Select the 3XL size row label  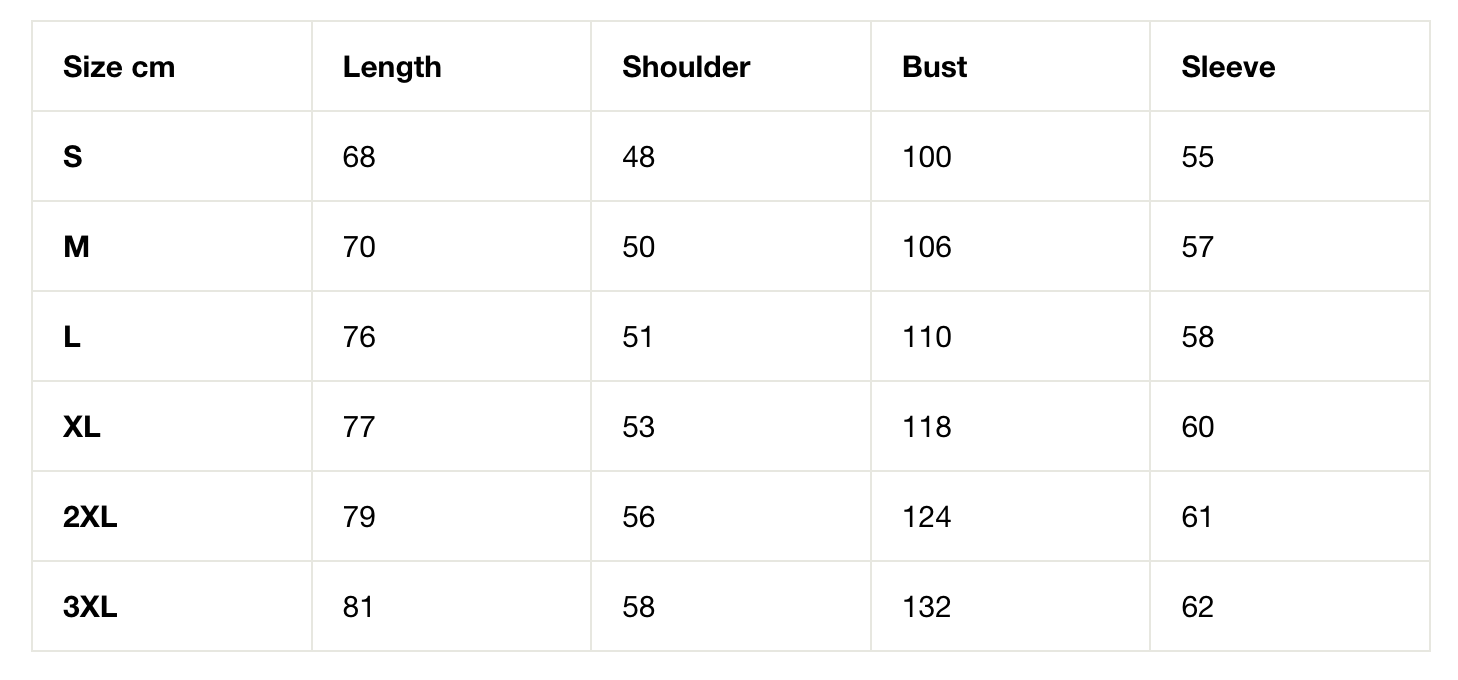[90, 607]
